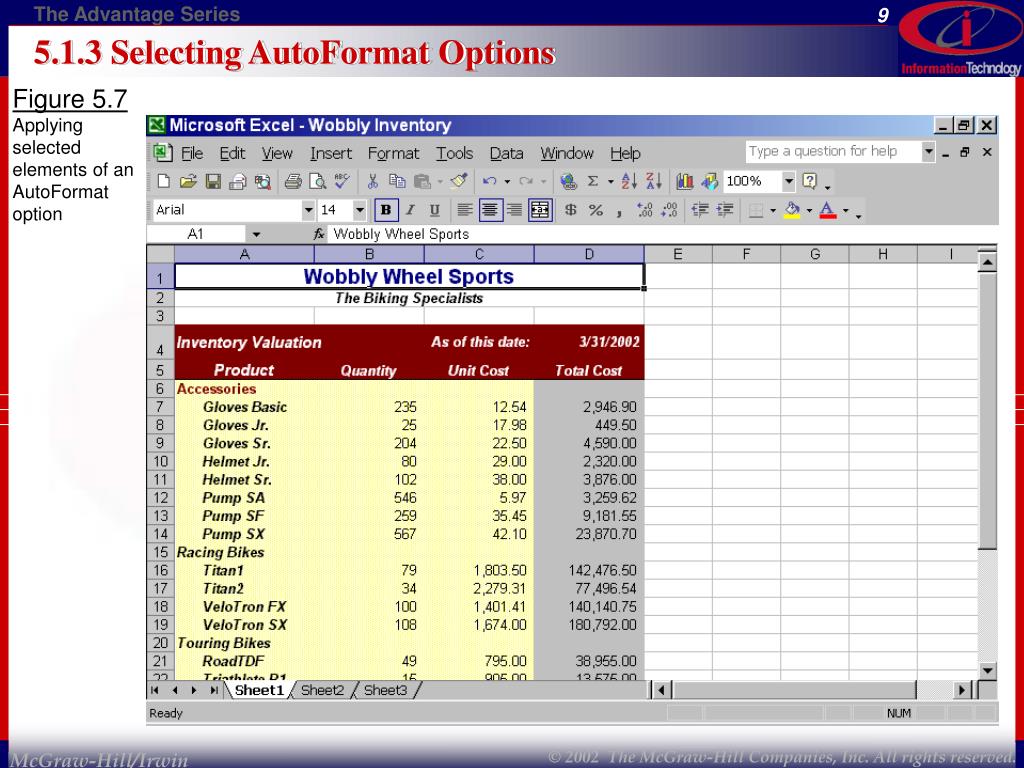Expand the Zoom percentage dropdown
Screen dimensions: 1024x768
coord(789,182)
